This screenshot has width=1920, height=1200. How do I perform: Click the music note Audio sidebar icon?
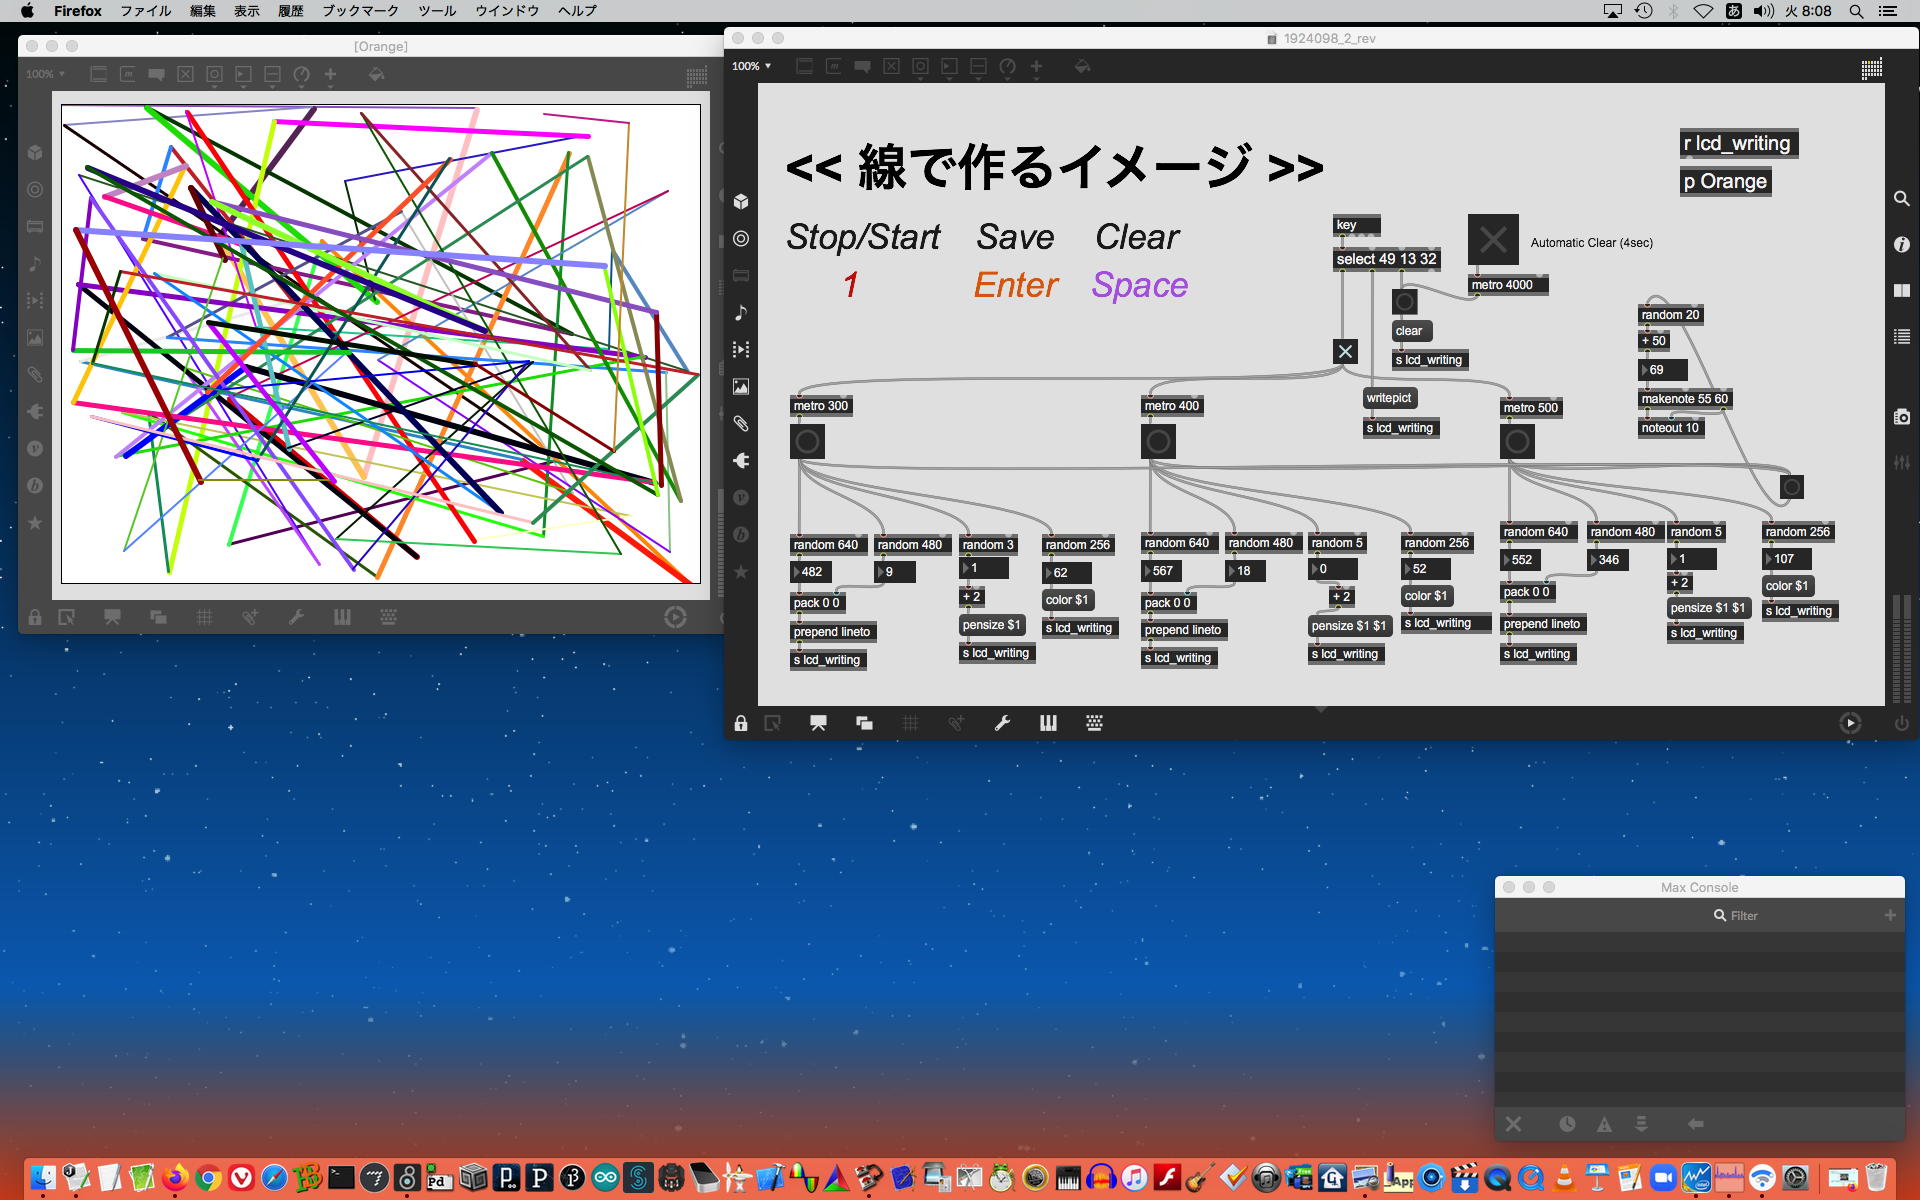pyautogui.click(x=741, y=313)
